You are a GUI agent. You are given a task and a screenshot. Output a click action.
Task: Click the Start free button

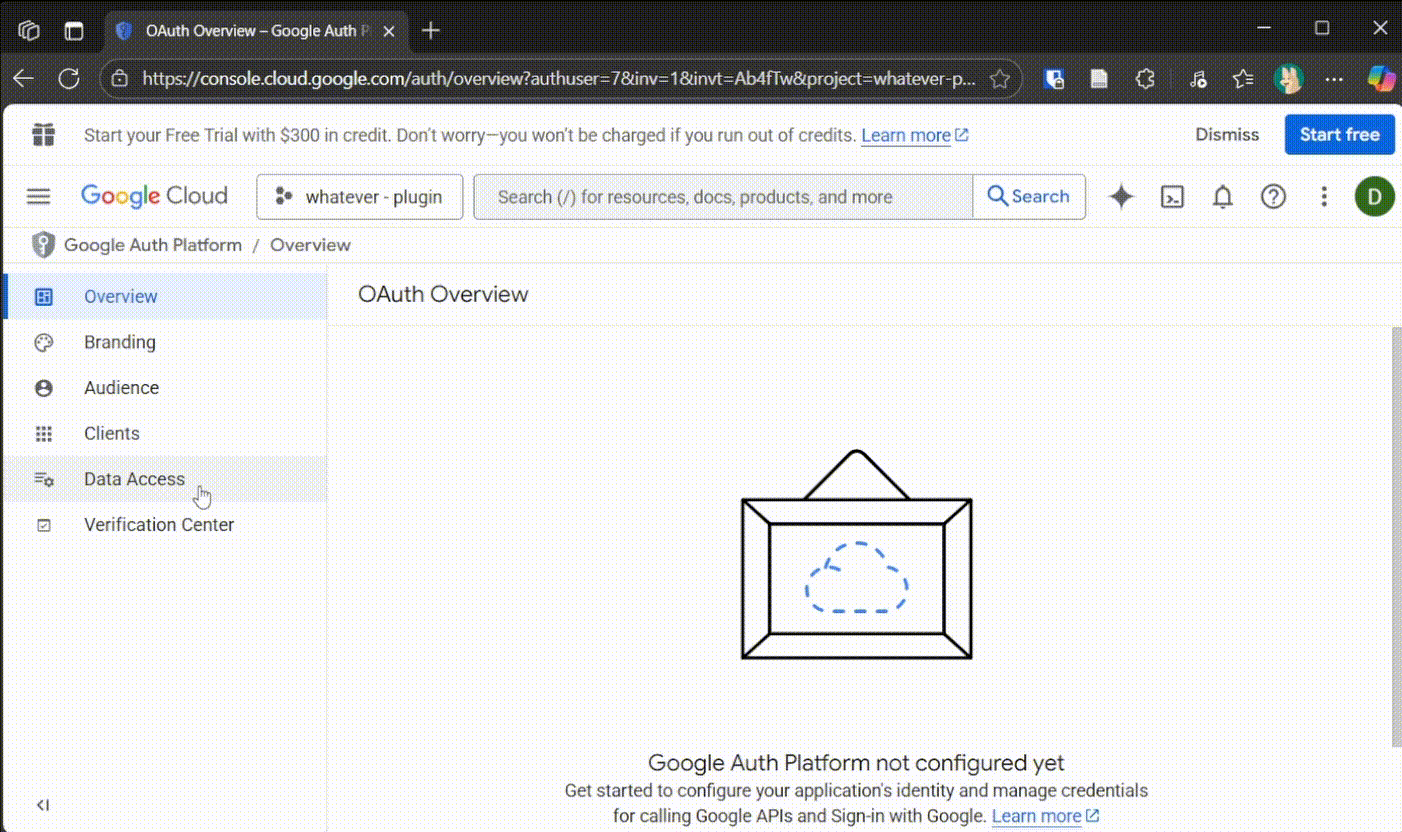point(1340,134)
